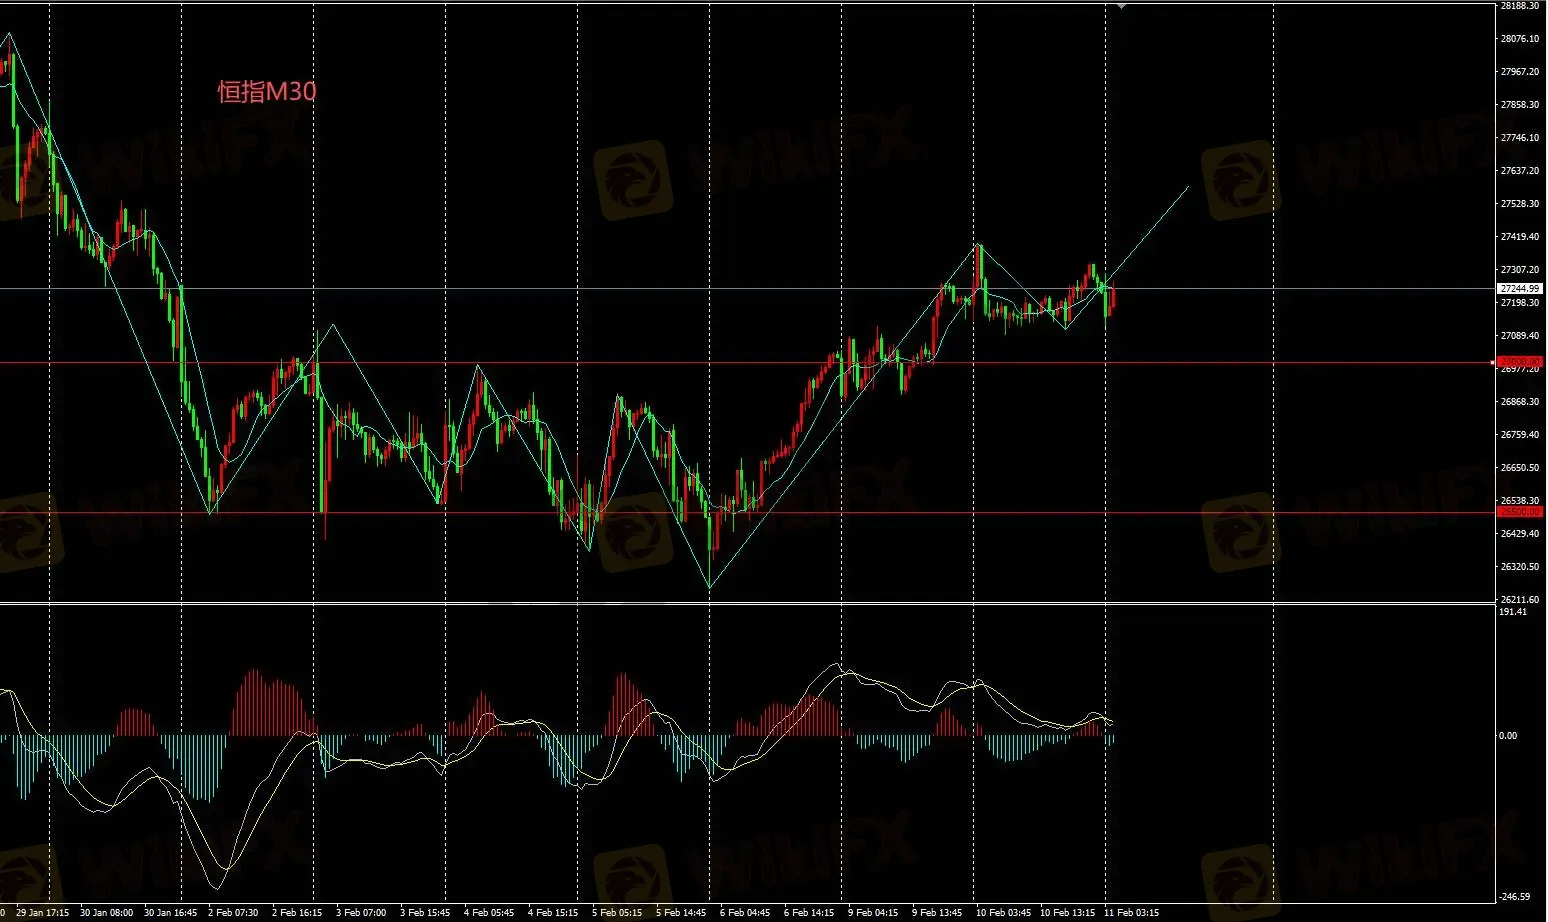The height and width of the screenshot is (922, 1548).
Task: Click price axis value 27746.10
Action: (1520, 138)
